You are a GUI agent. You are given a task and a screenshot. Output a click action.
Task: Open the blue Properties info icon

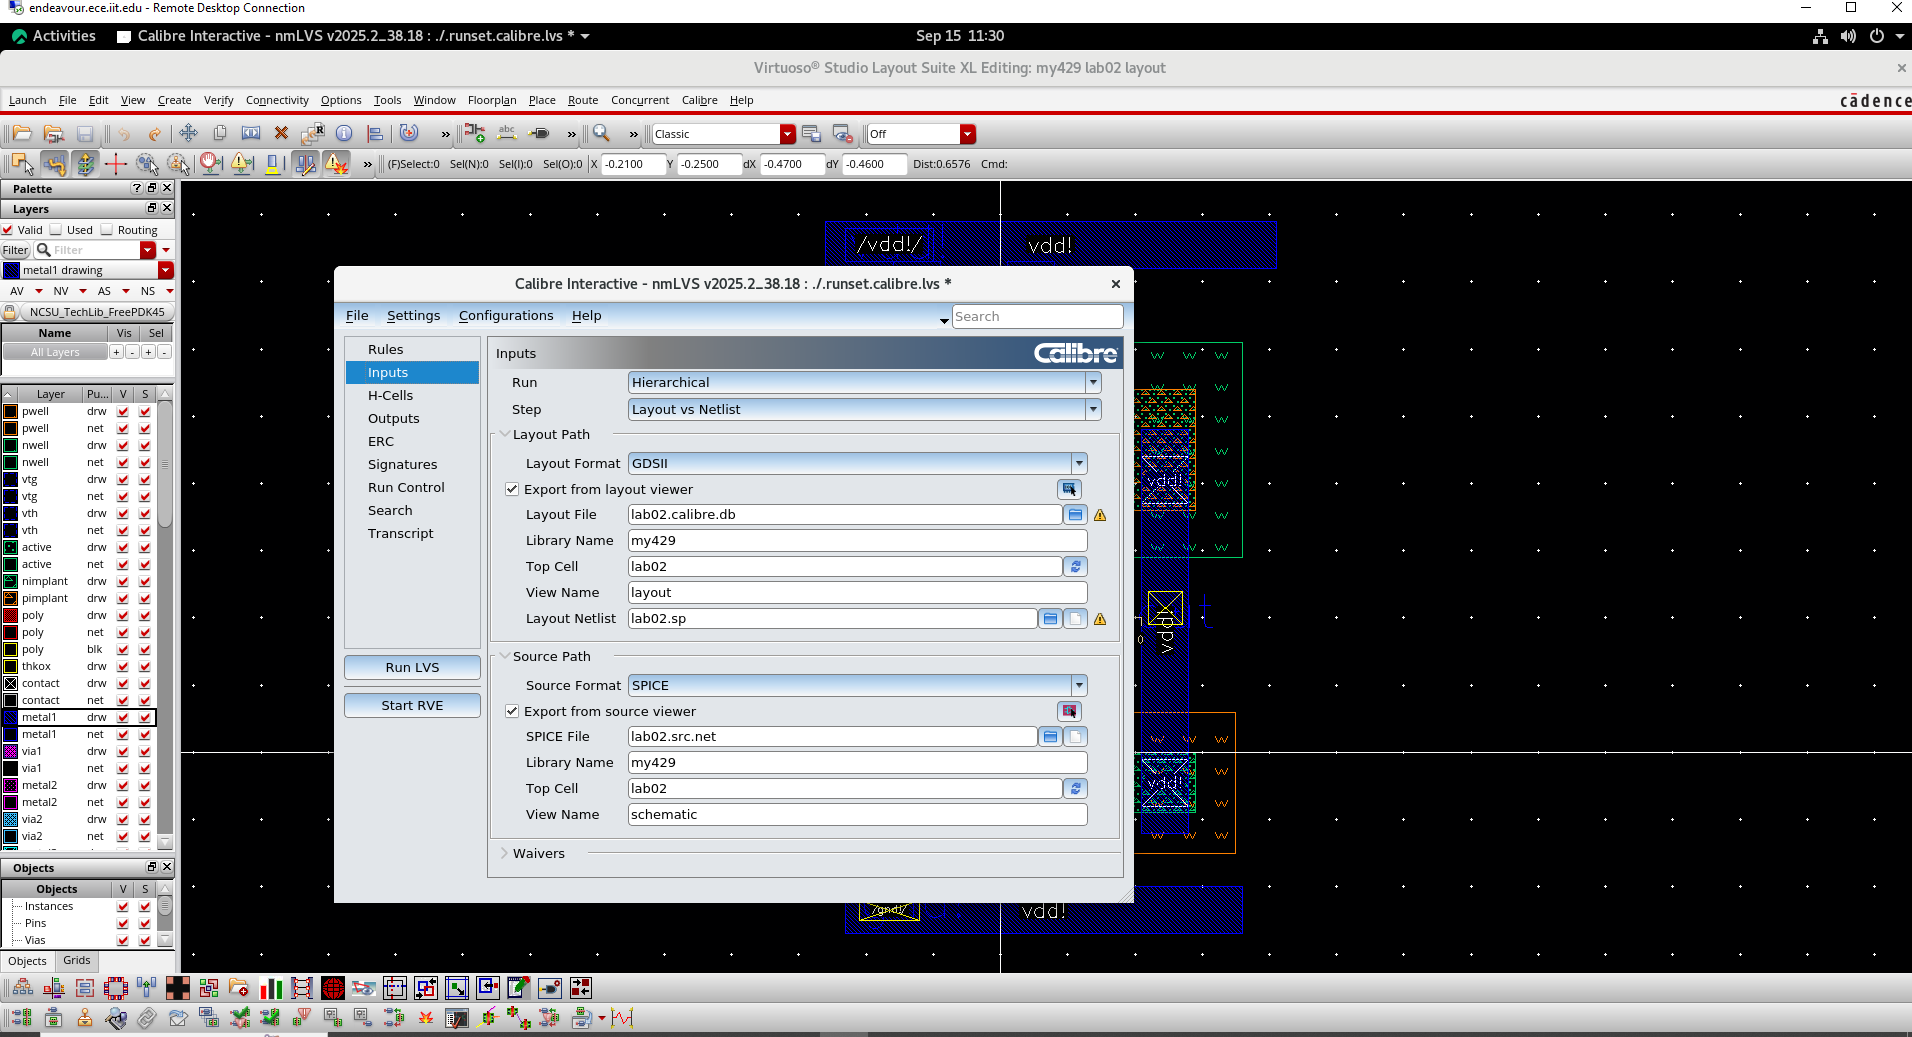tap(344, 134)
